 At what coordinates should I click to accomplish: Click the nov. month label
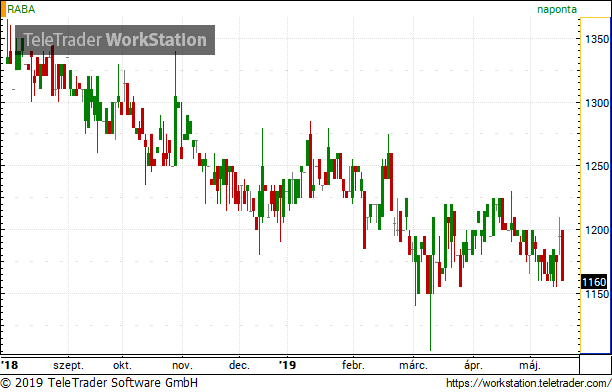click(x=182, y=365)
